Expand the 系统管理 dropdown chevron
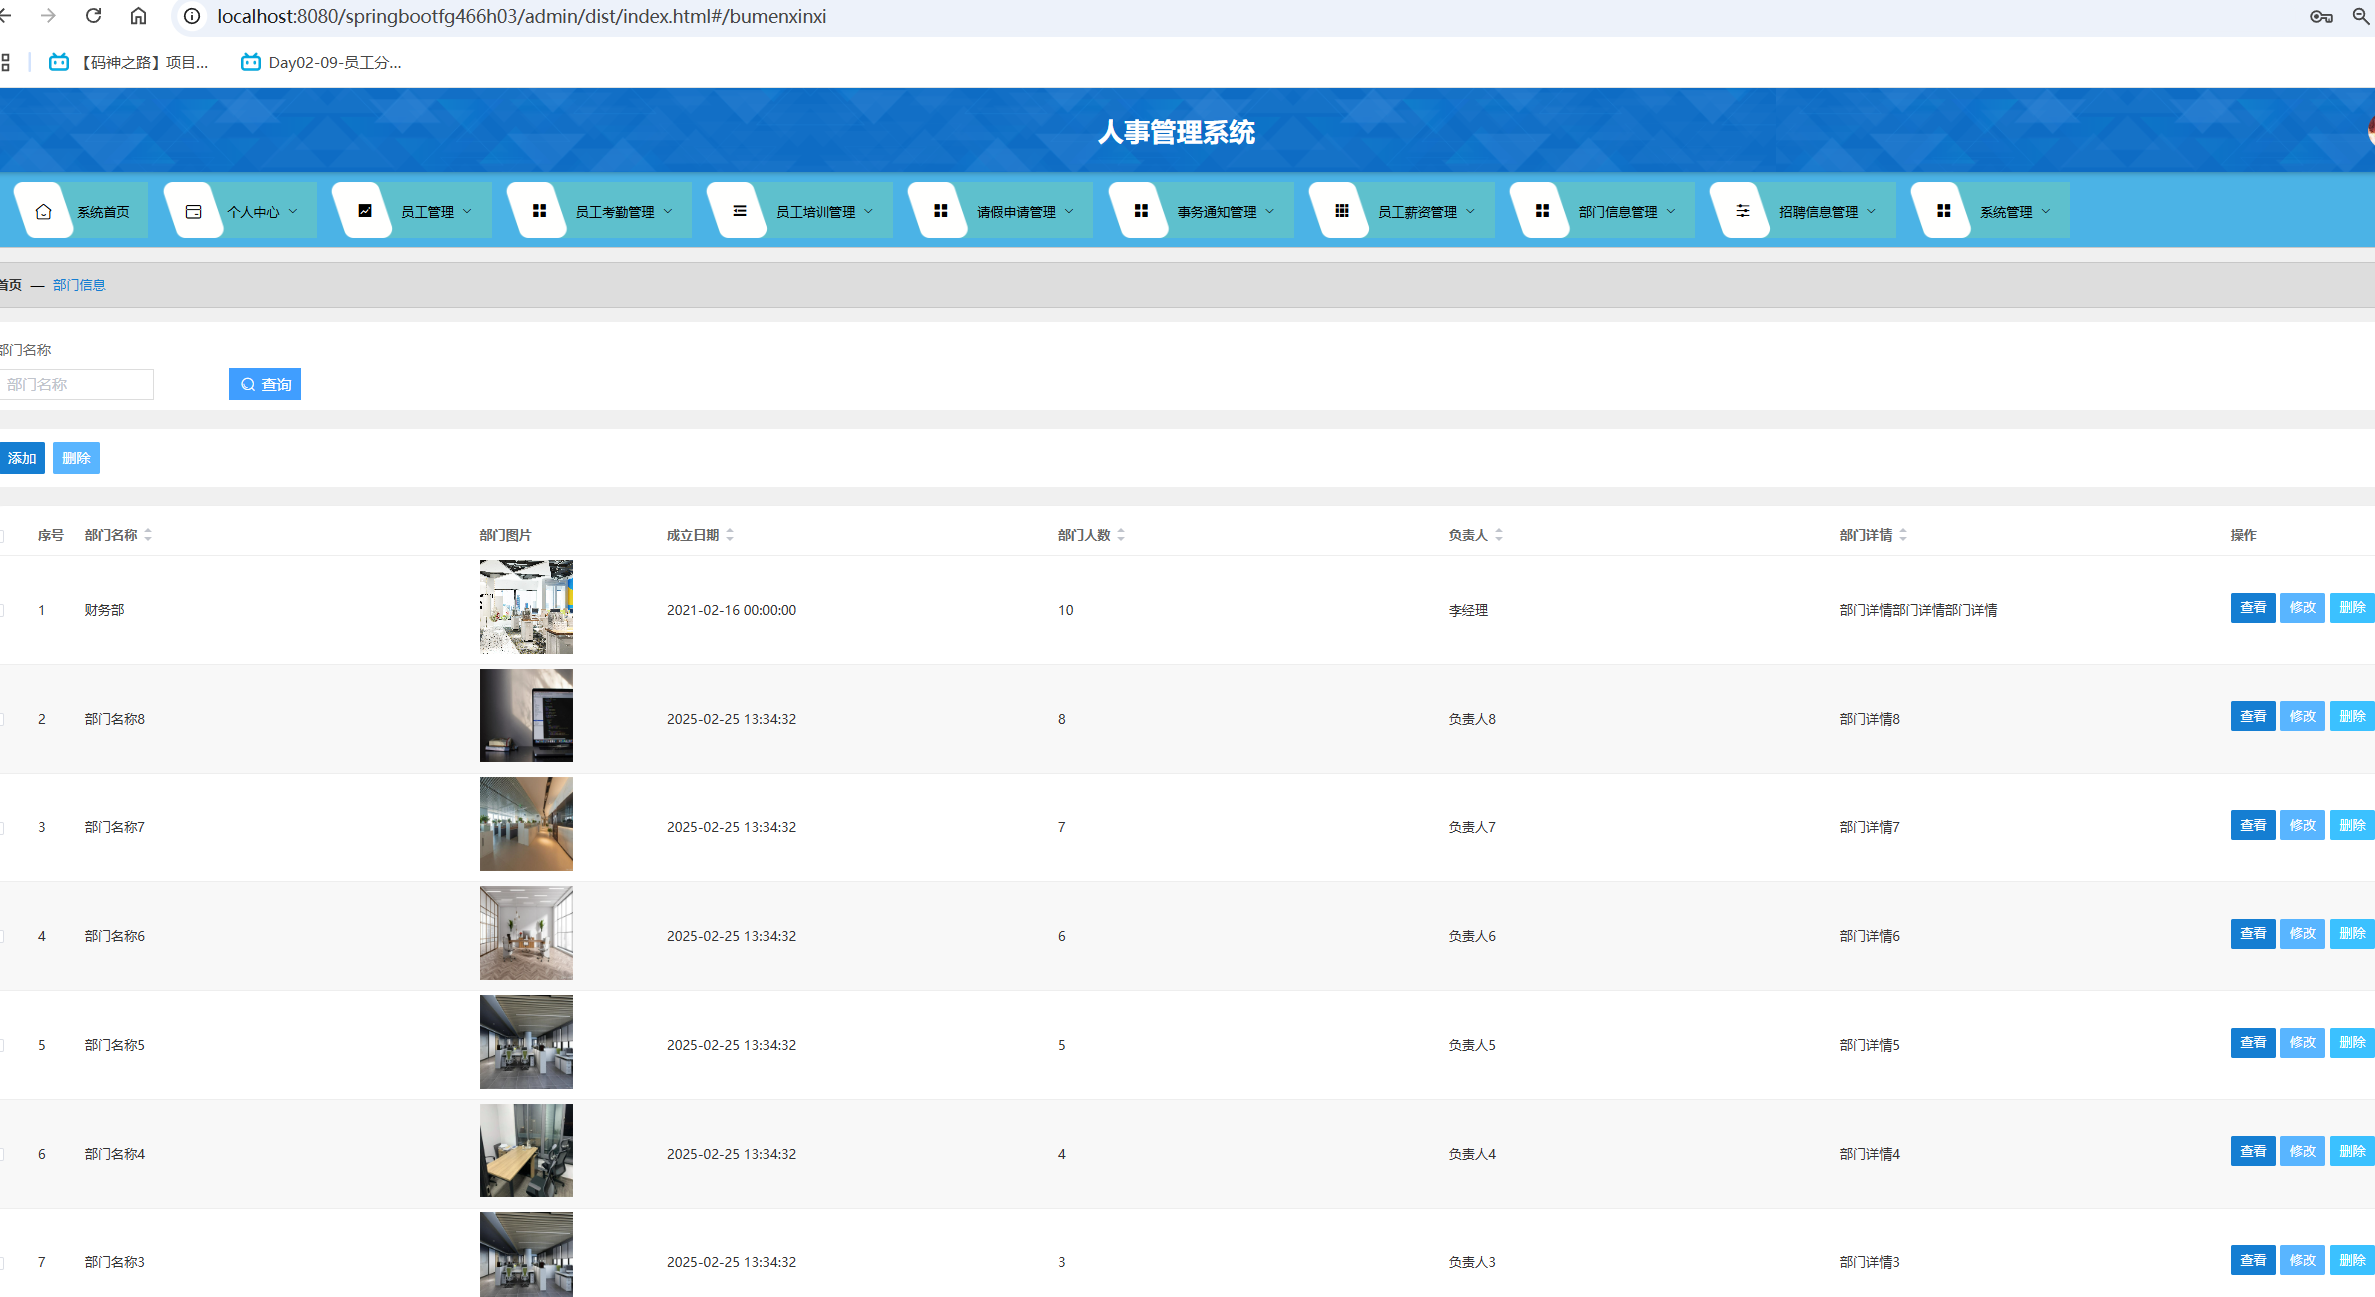This screenshot has height=1297, width=2375. pyautogui.click(x=2046, y=211)
